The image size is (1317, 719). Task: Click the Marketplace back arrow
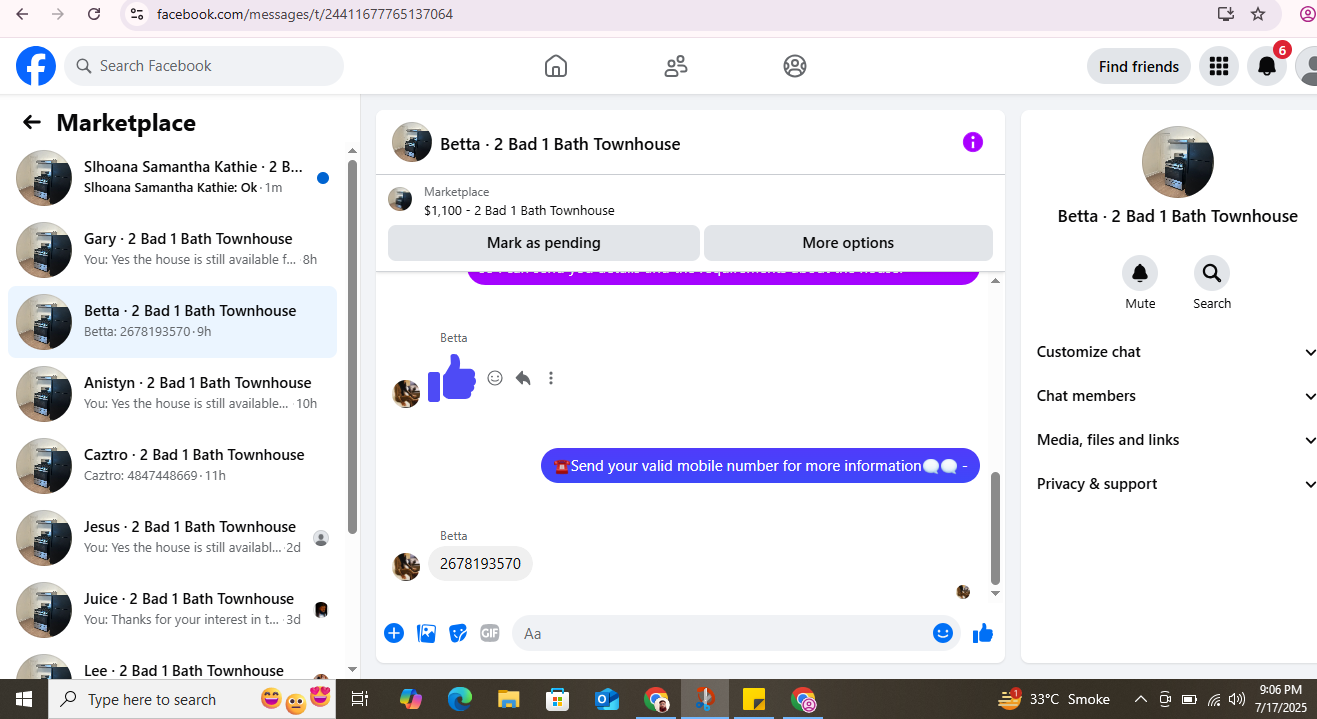32,122
